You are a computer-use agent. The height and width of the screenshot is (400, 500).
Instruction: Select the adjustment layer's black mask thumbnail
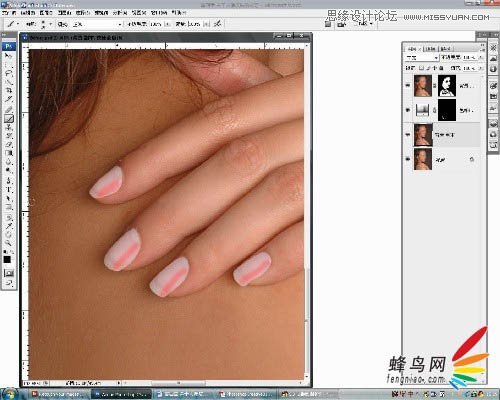point(447,110)
